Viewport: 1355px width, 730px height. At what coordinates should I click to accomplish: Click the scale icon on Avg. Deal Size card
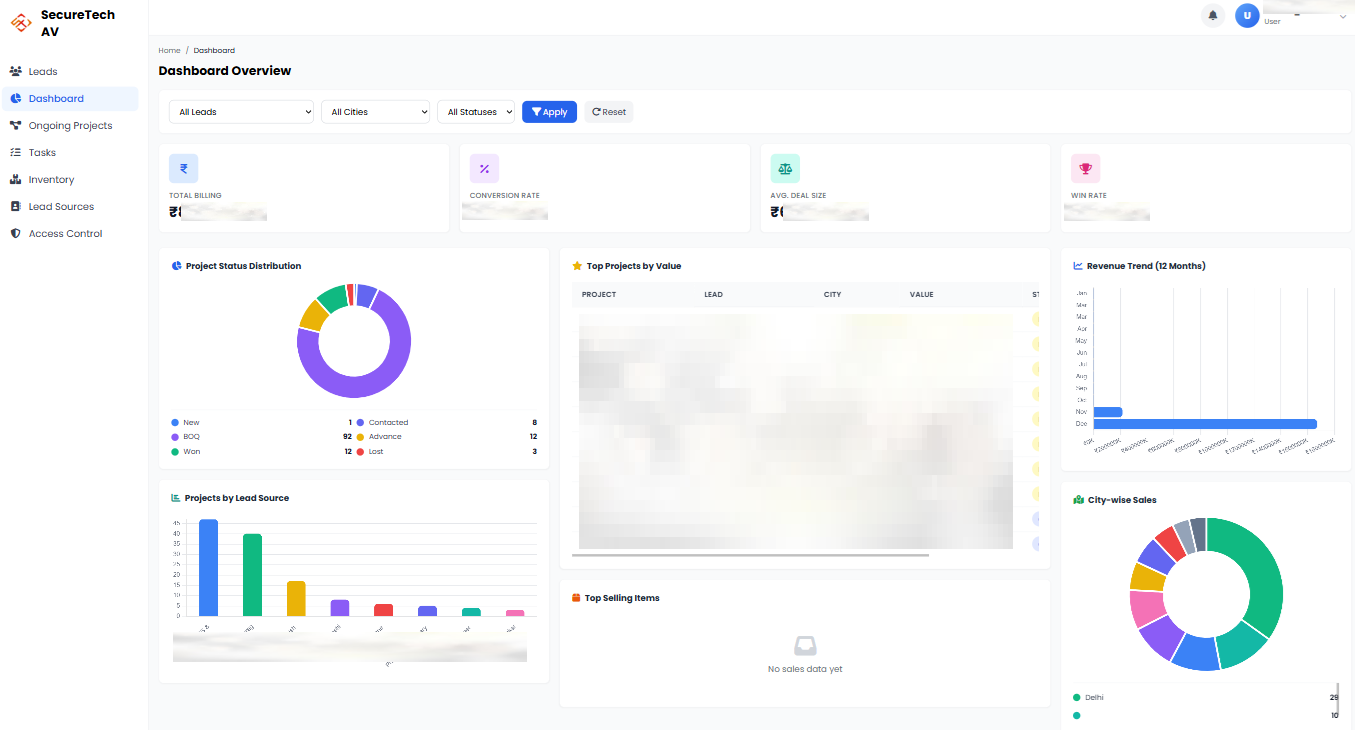[x=785, y=168]
